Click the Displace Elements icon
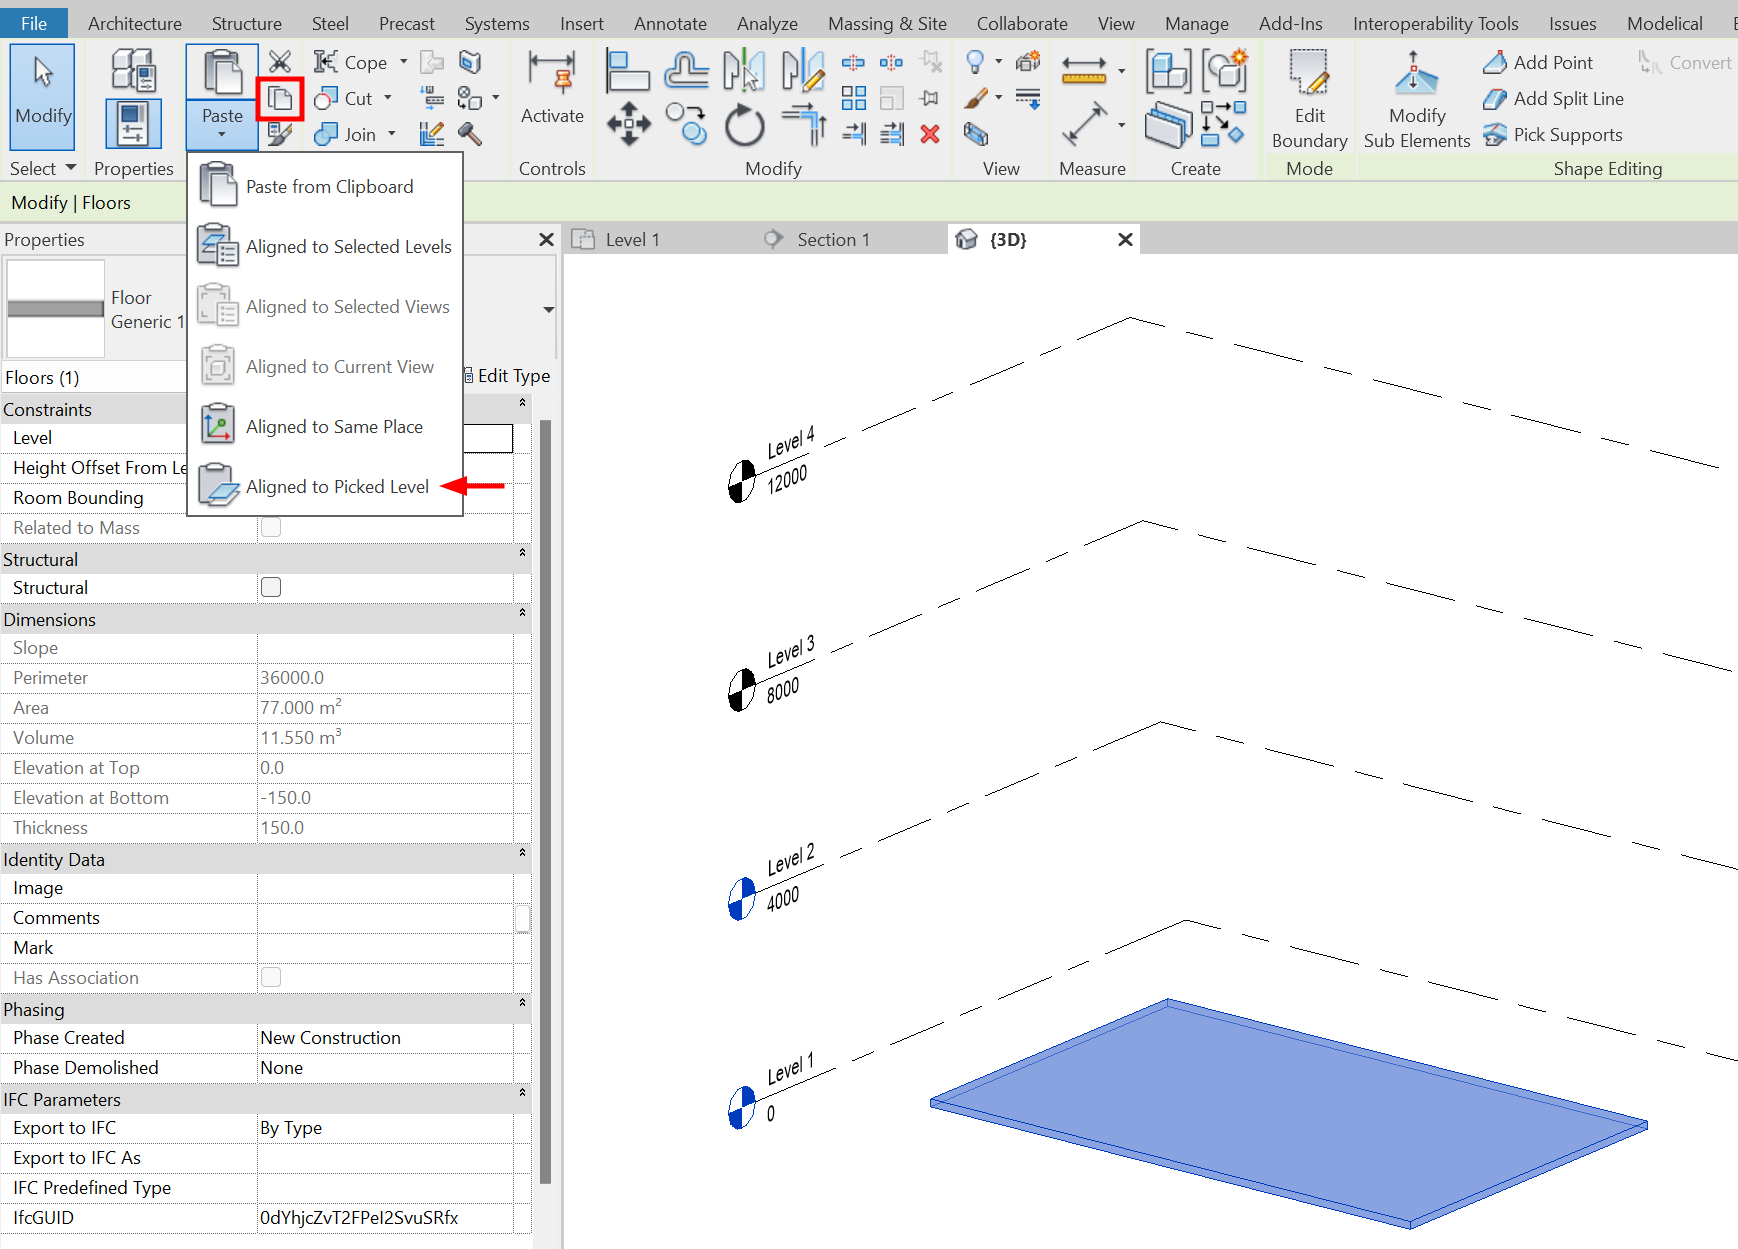 pos(1027,62)
